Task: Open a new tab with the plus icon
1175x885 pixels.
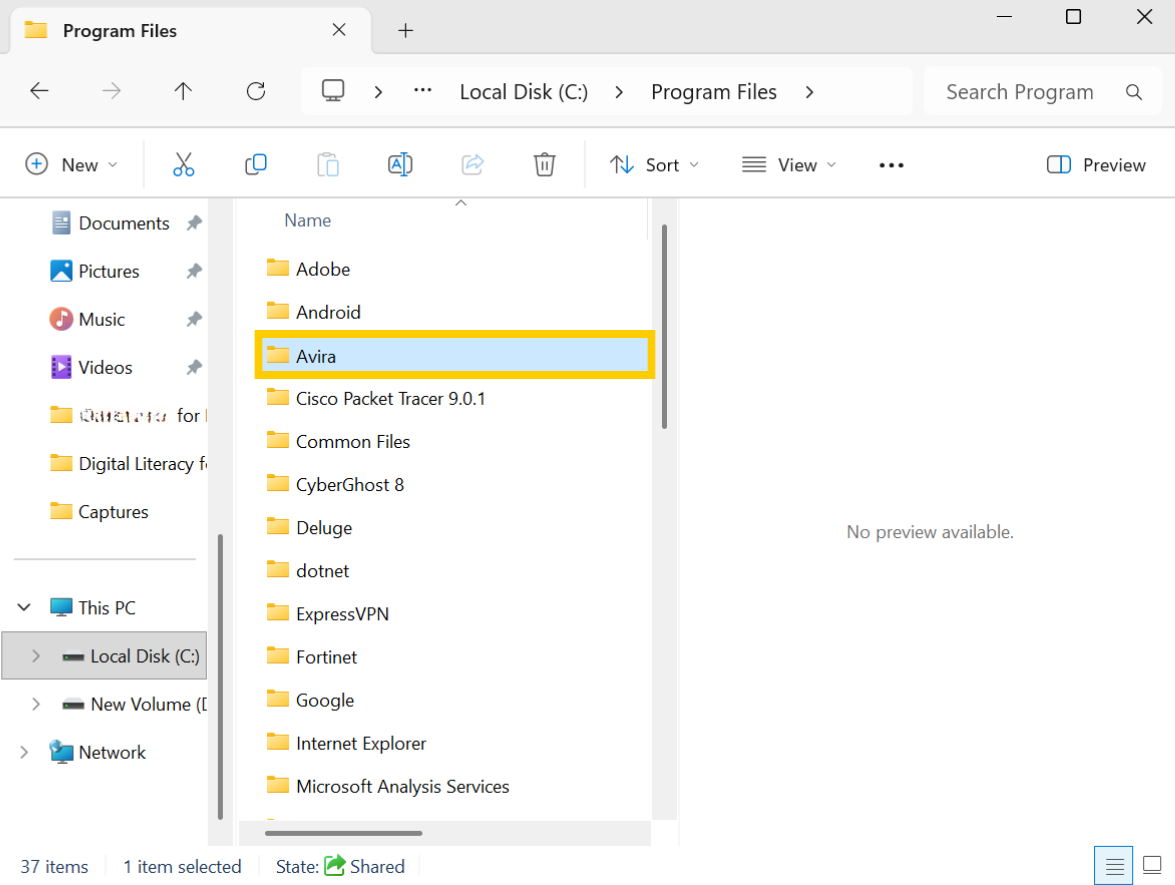Action: [405, 31]
